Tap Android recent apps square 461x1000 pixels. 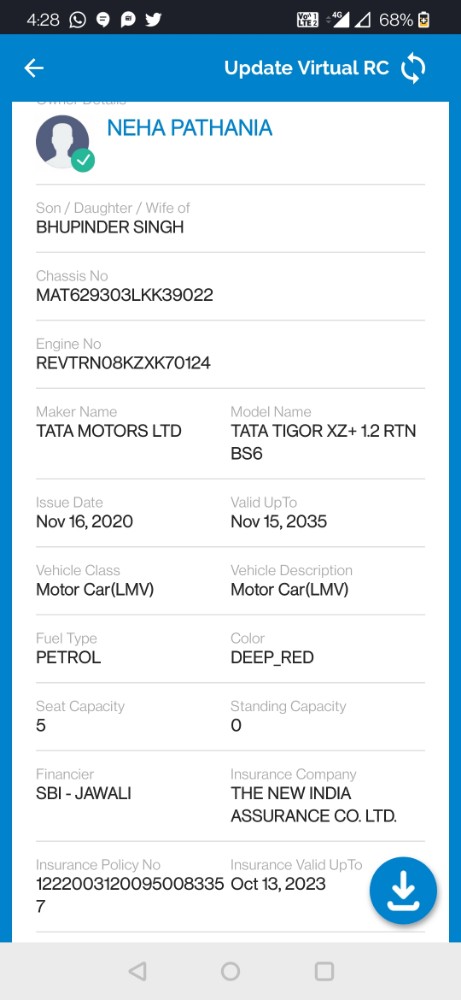pos(324,971)
